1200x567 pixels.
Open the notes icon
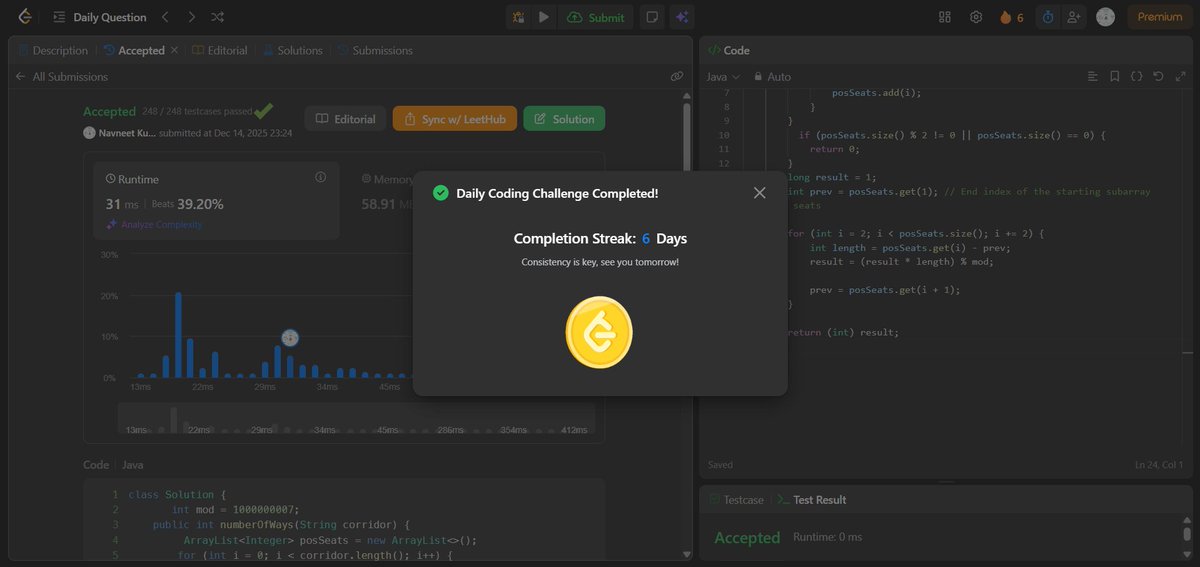[652, 17]
